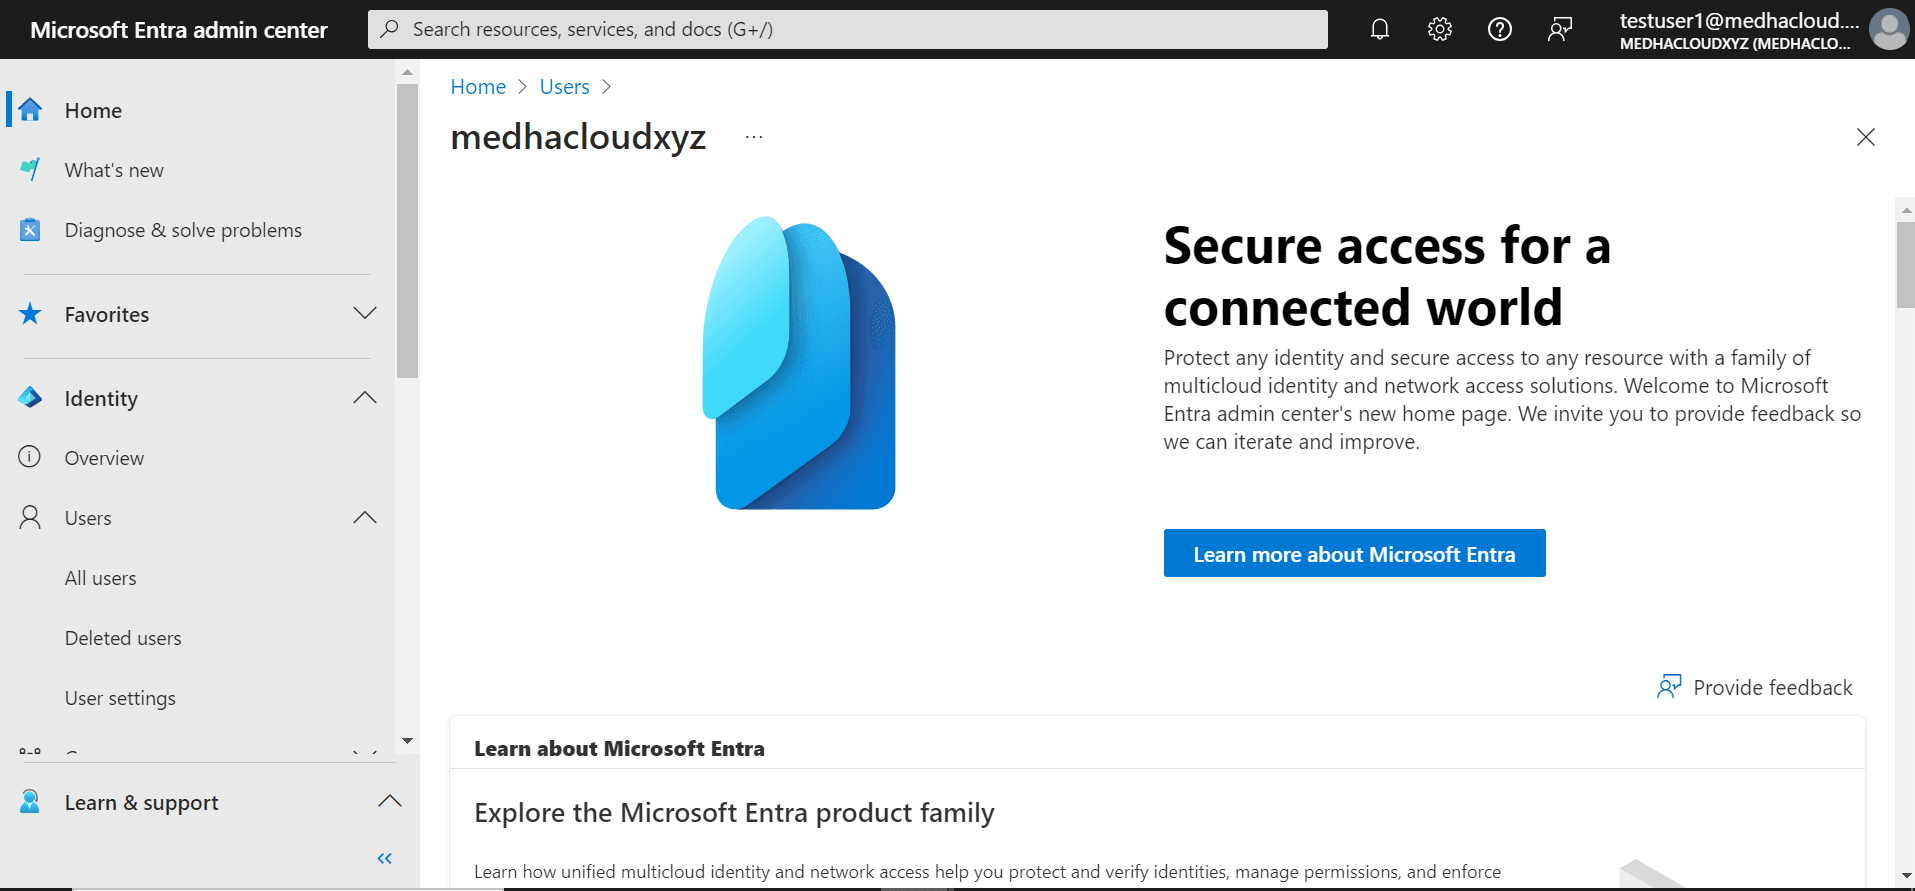Image resolution: width=1915 pixels, height=891 pixels.
Task: Navigate to Users breadcrumb link
Action: point(565,87)
